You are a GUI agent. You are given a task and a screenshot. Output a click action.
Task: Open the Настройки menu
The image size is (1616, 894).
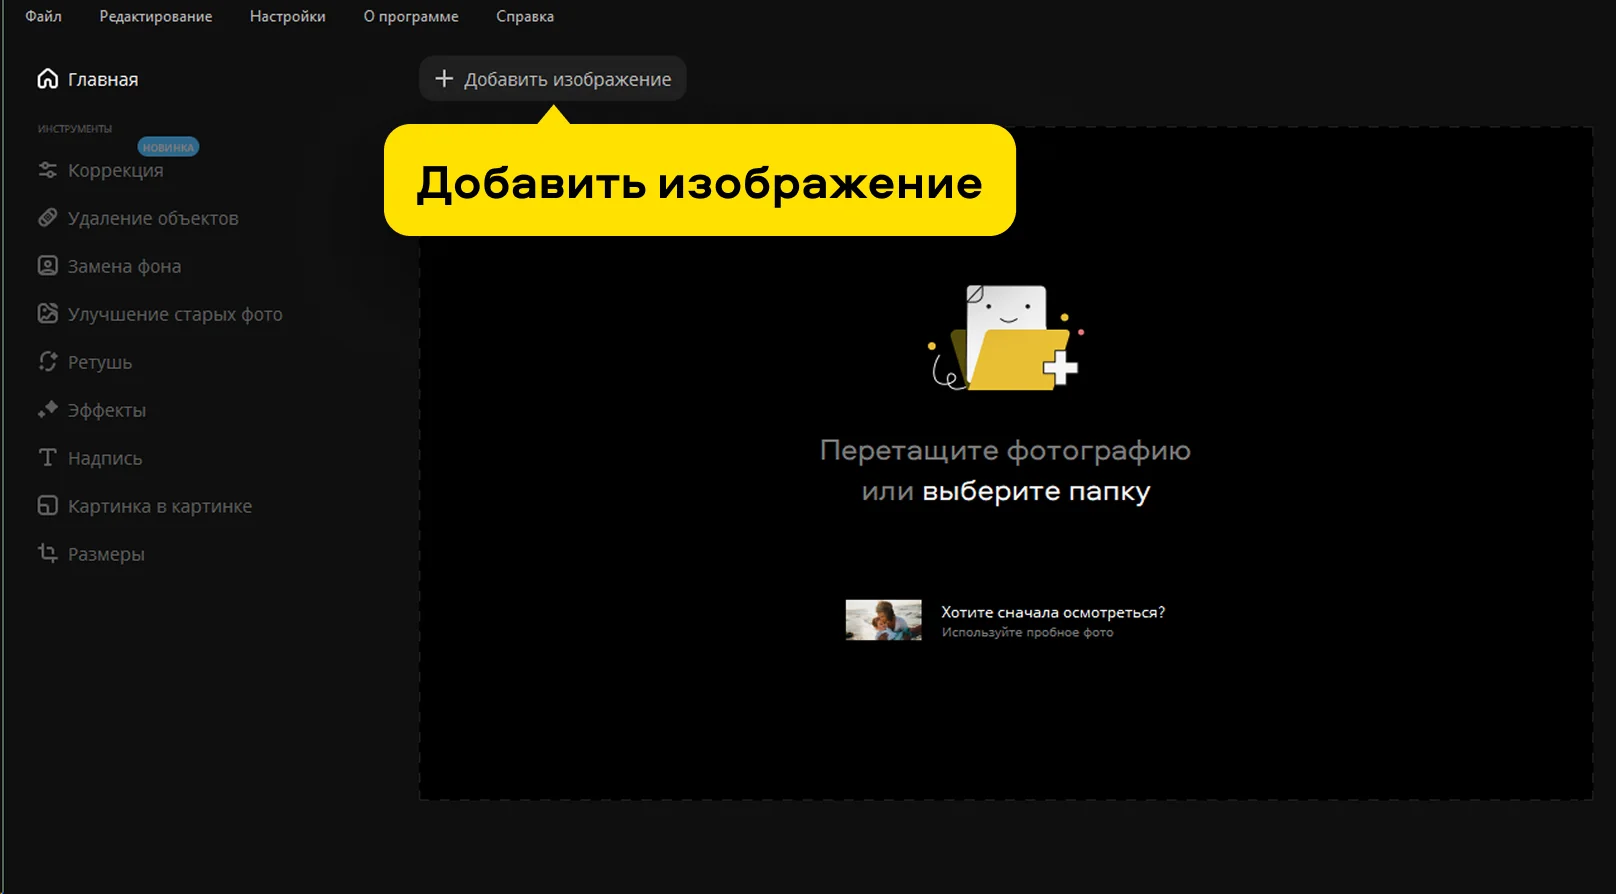pyautogui.click(x=288, y=16)
